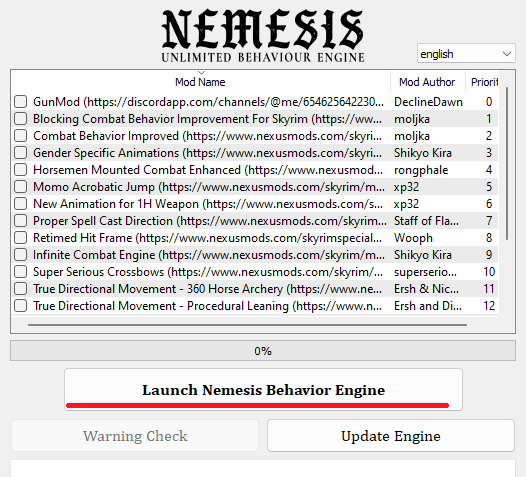
Task: Click the vertical scrollbar of mod list
Action: [x=507, y=163]
